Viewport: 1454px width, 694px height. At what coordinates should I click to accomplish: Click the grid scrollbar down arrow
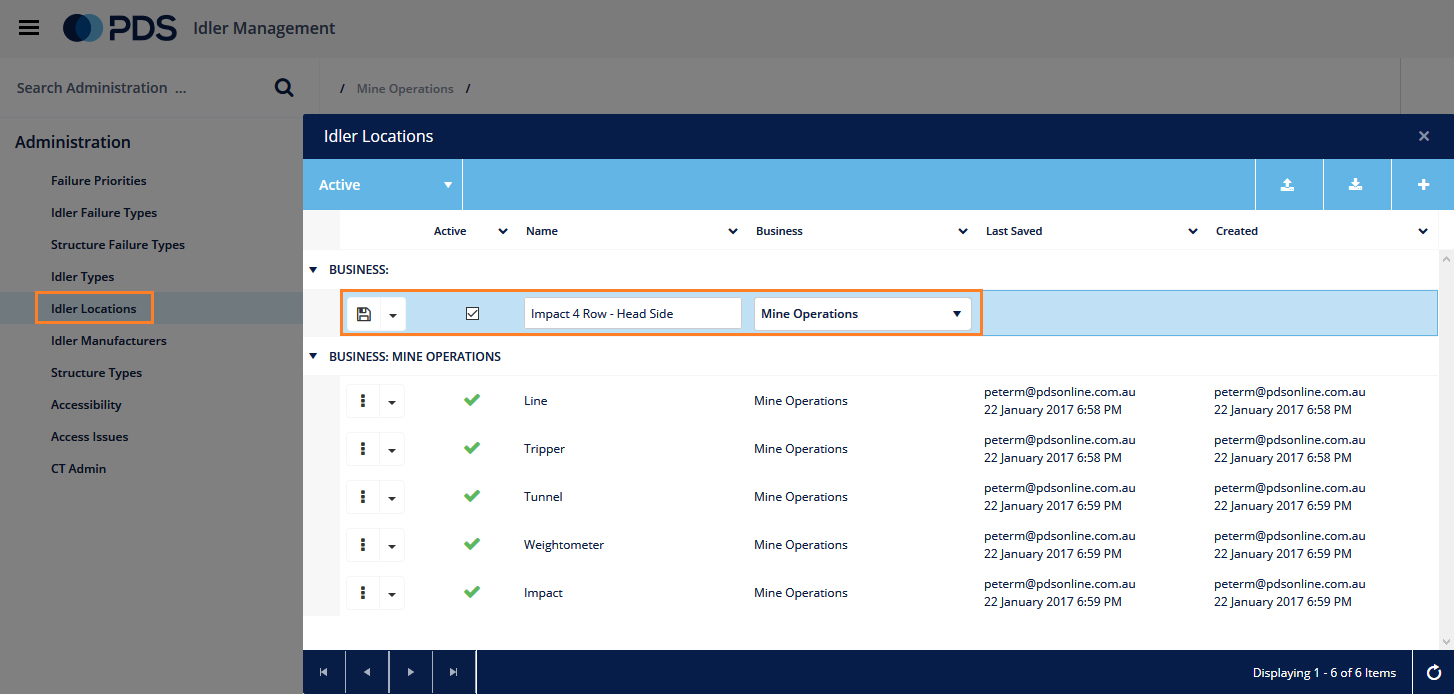click(x=1446, y=640)
